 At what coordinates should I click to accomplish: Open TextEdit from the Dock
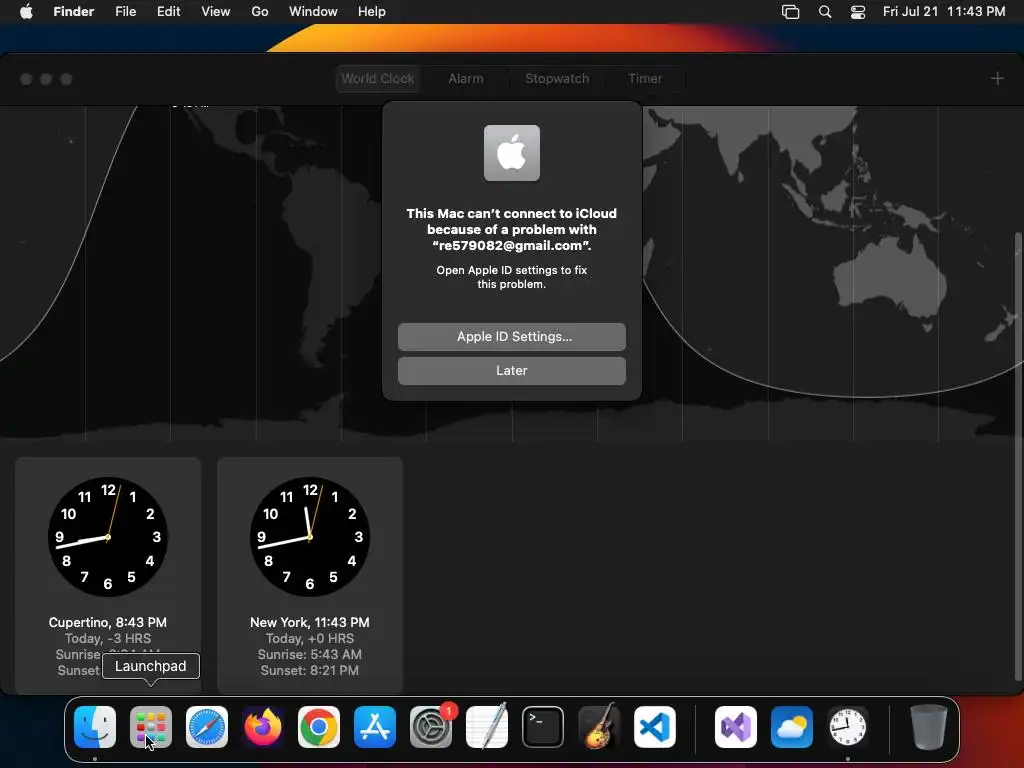(x=487, y=727)
